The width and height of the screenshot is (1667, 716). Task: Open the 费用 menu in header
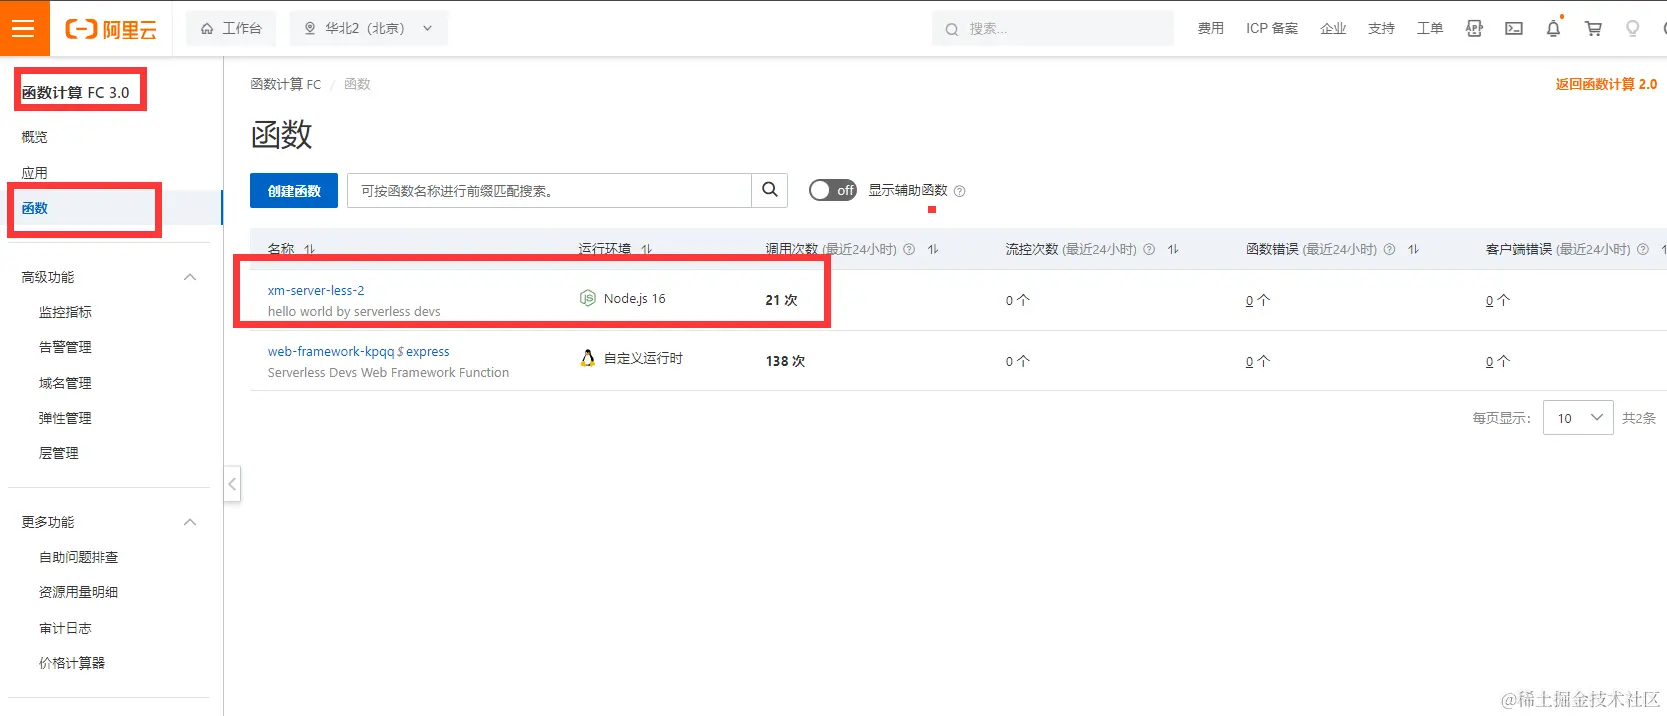pos(1211,28)
